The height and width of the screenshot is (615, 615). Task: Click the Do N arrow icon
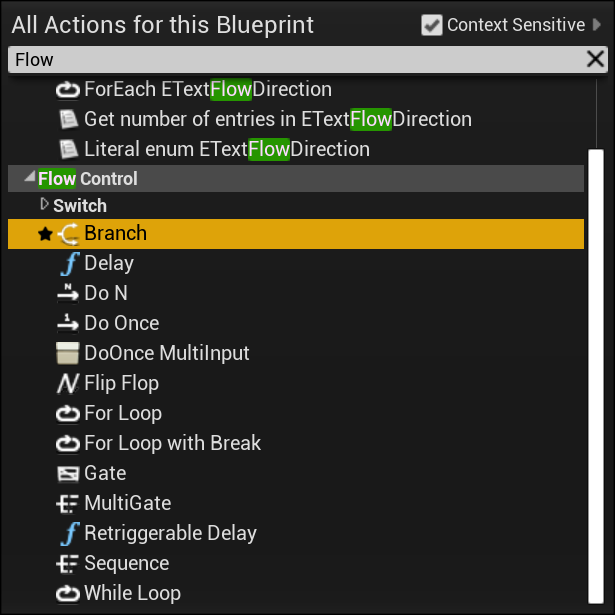[68, 293]
